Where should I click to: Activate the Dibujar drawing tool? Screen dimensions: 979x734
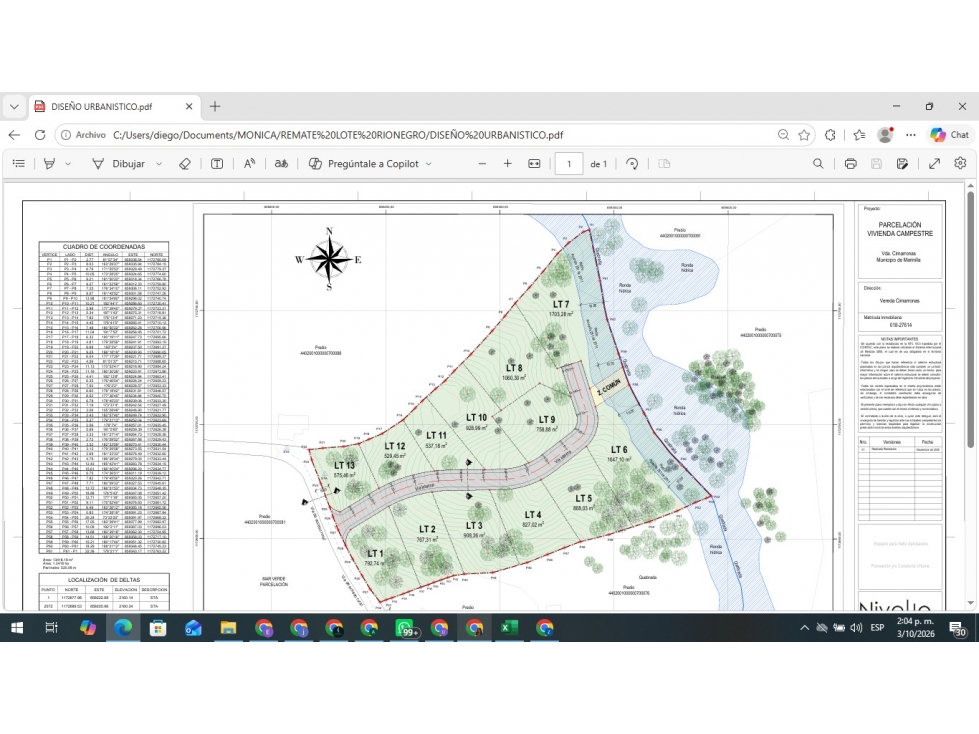tap(118, 164)
